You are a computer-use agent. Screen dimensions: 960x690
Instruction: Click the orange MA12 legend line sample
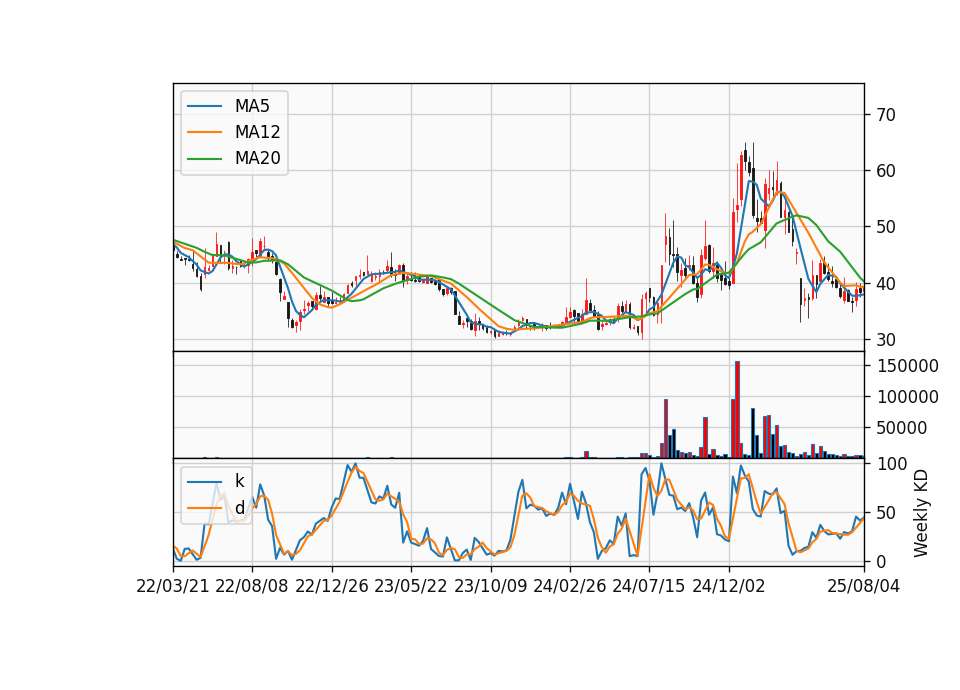[x=204, y=132]
